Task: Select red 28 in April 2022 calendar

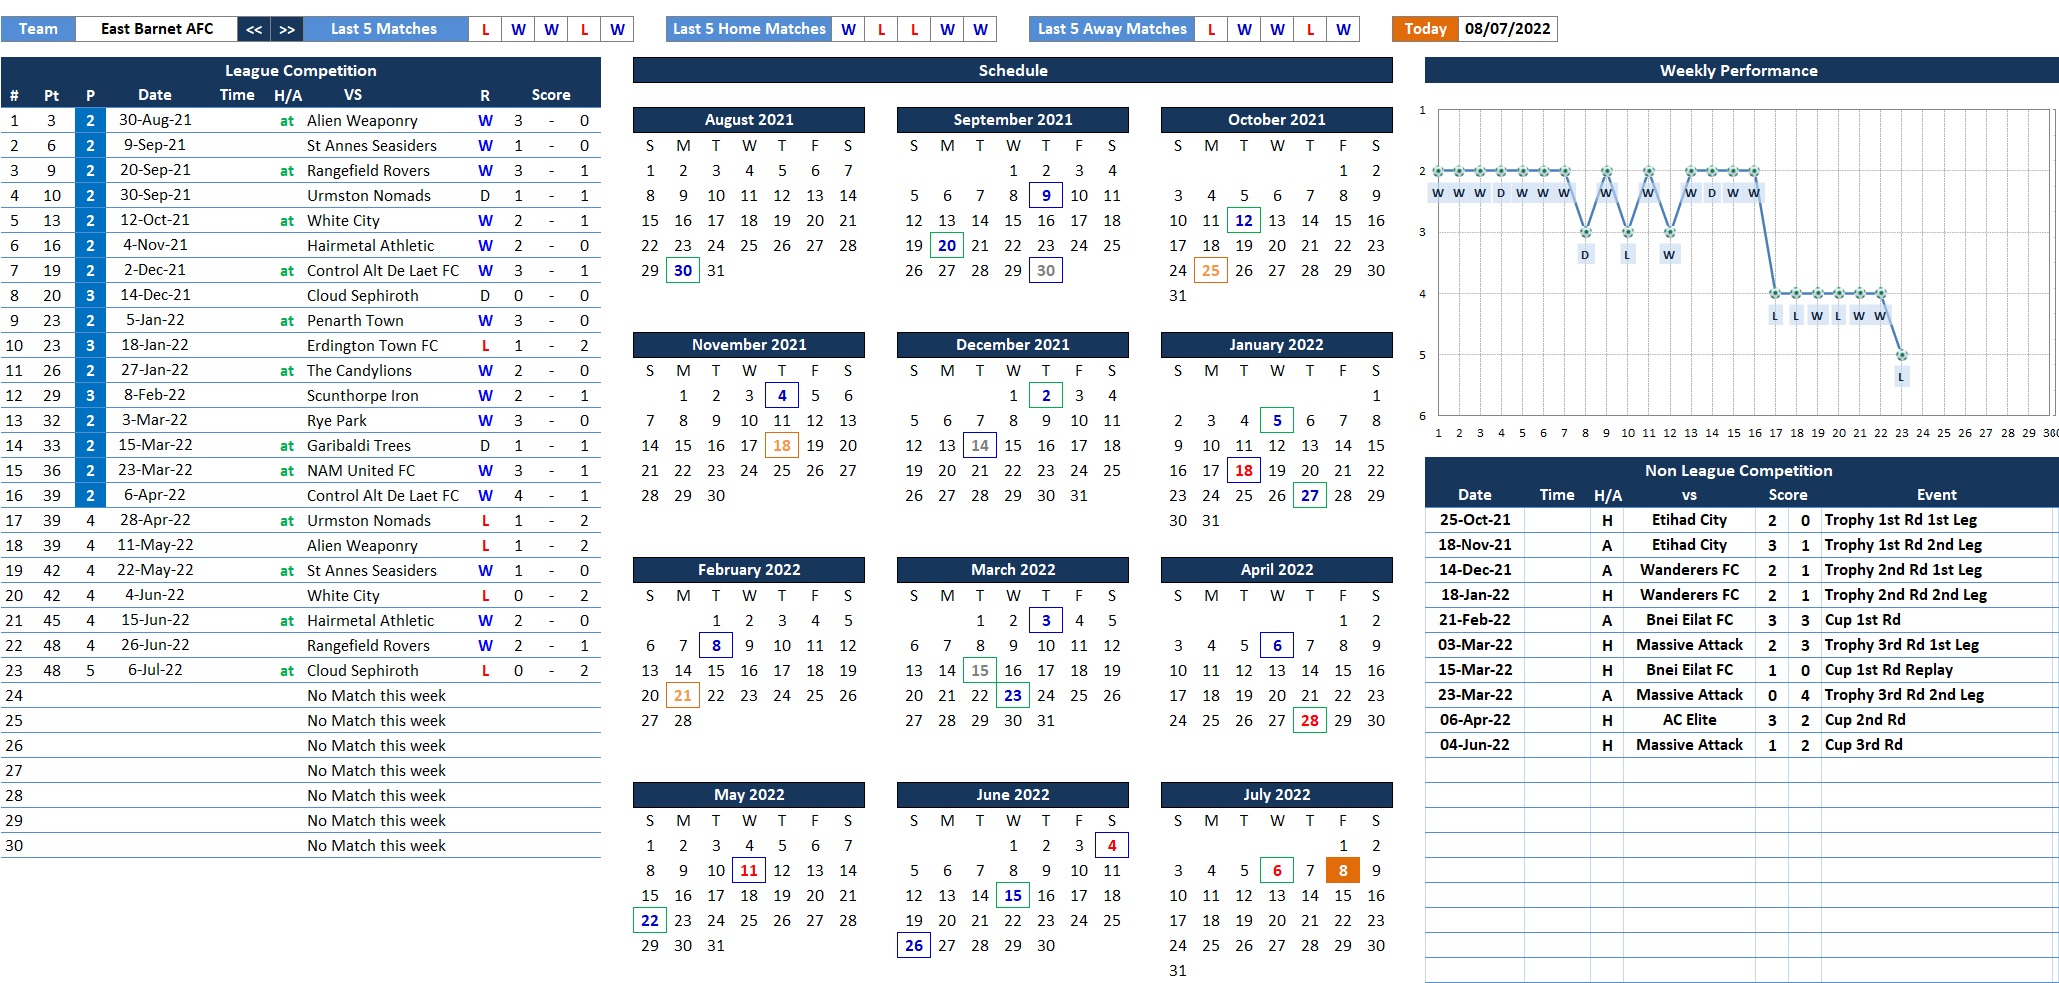Action: [x=1309, y=720]
